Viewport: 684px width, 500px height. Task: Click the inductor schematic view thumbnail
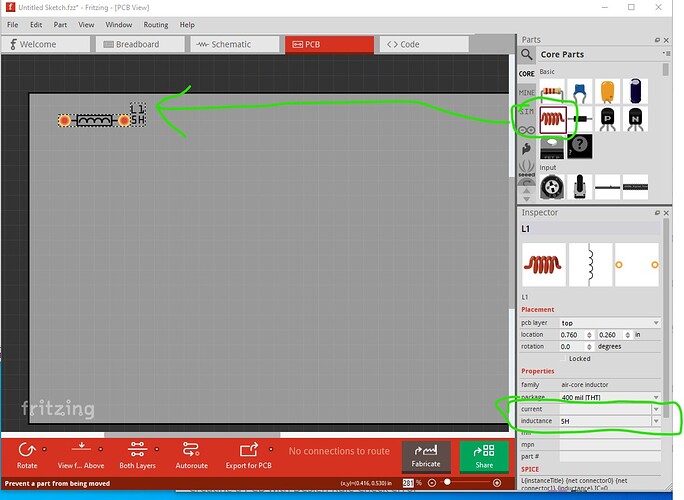pyautogui.click(x=590, y=265)
